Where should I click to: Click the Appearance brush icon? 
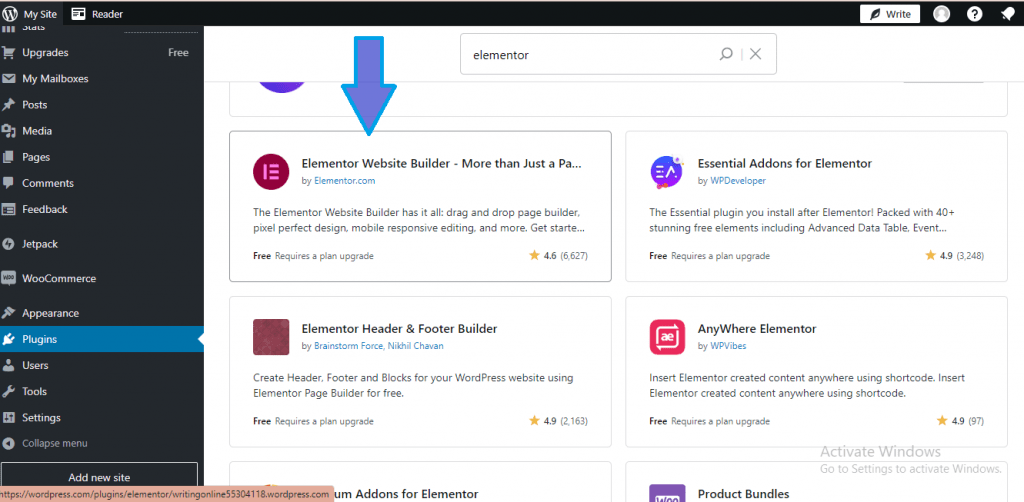(8, 313)
